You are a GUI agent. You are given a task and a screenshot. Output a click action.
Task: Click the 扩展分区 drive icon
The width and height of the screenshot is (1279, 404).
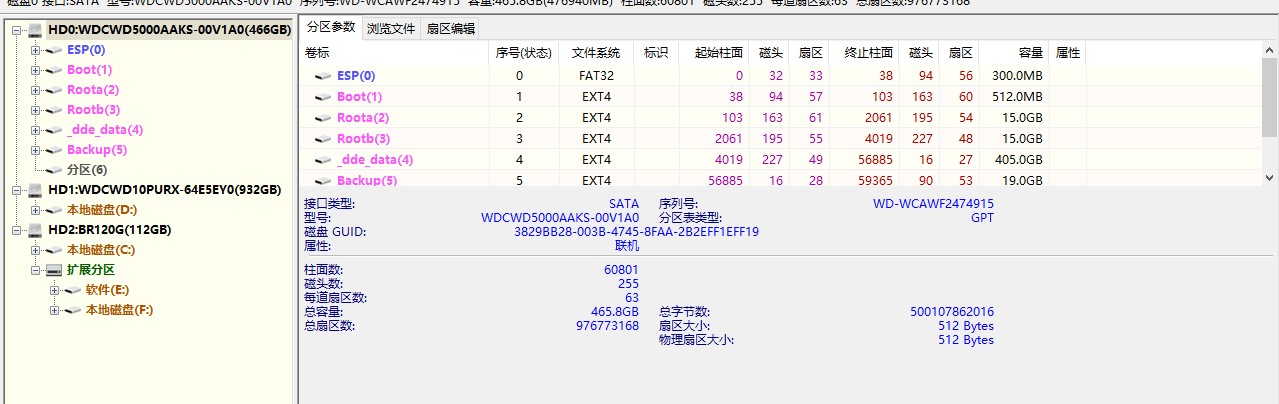pyautogui.click(x=54, y=270)
